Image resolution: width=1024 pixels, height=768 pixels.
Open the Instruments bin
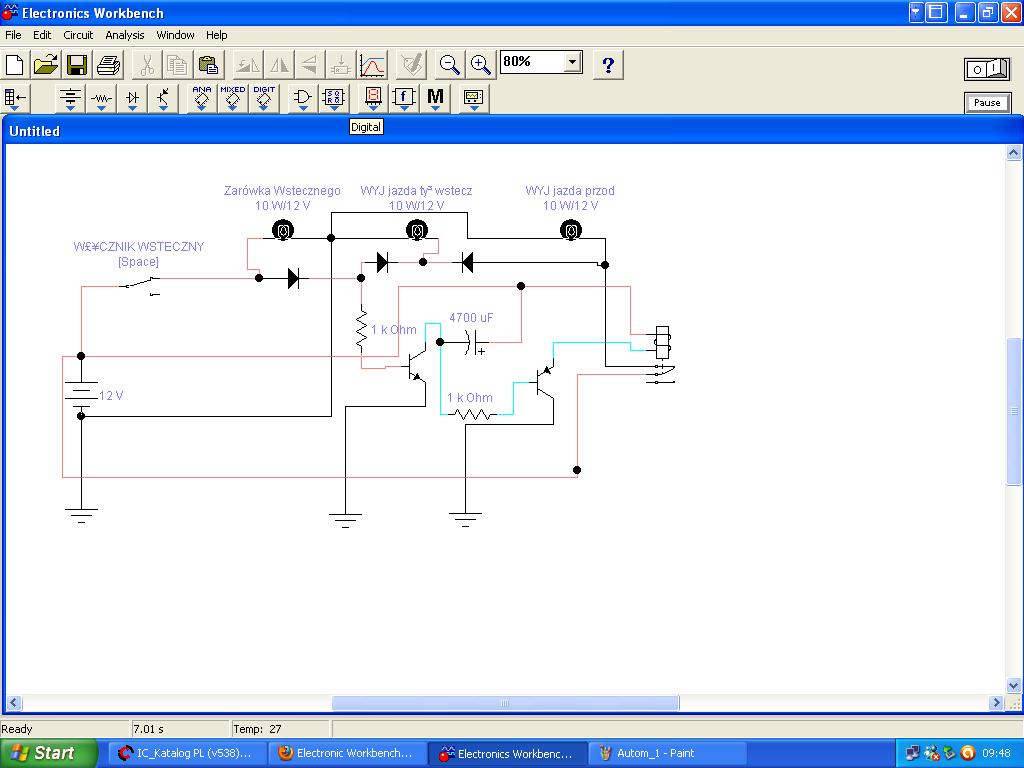click(x=473, y=98)
